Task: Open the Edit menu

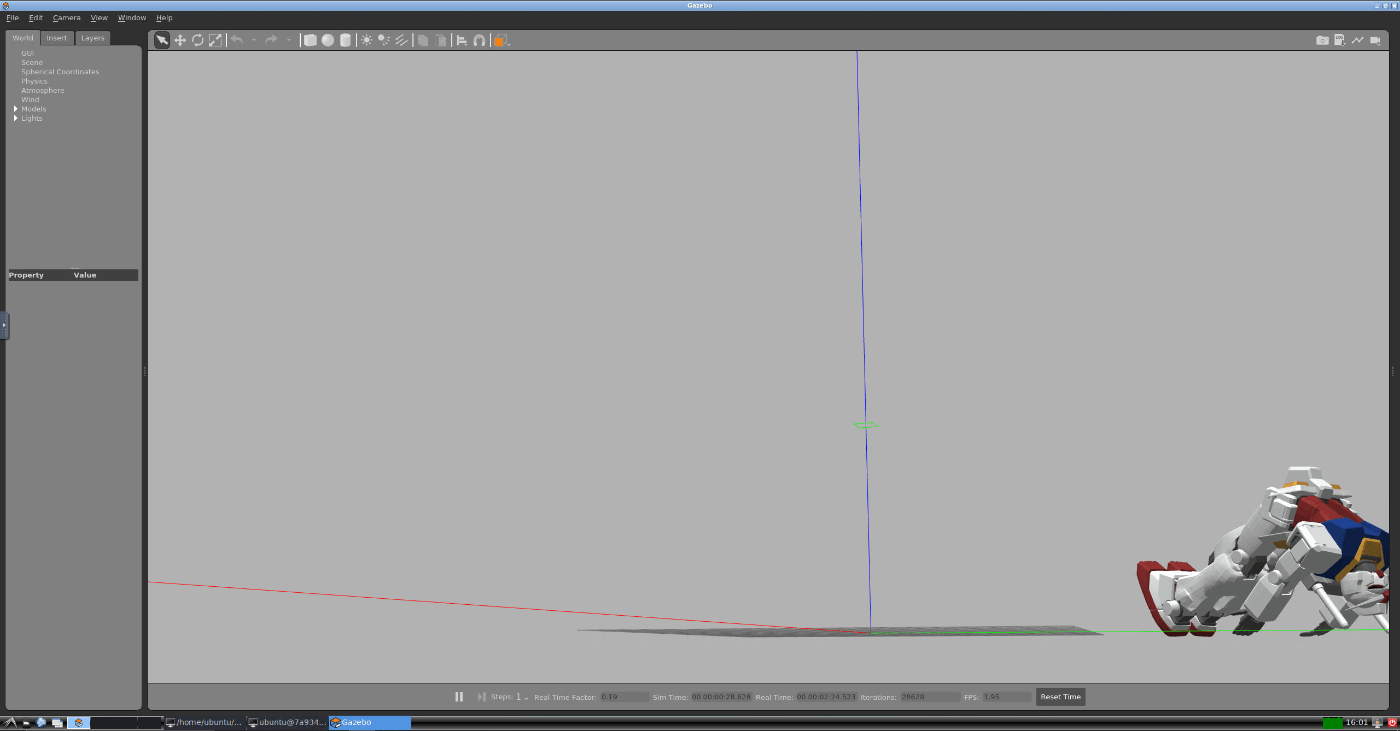Action: [36, 18]
